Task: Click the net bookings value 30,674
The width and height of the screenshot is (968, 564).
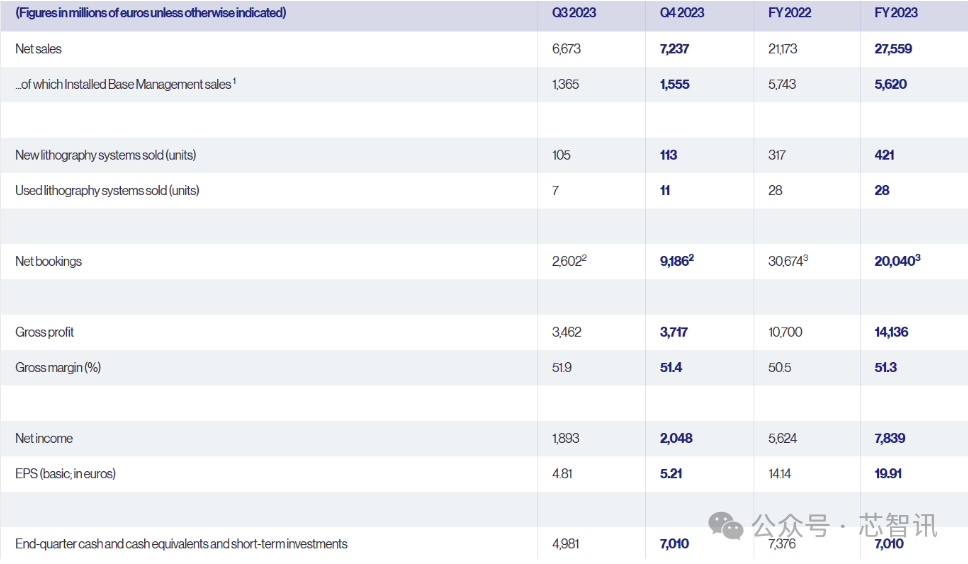Action: tap(788, 261)
